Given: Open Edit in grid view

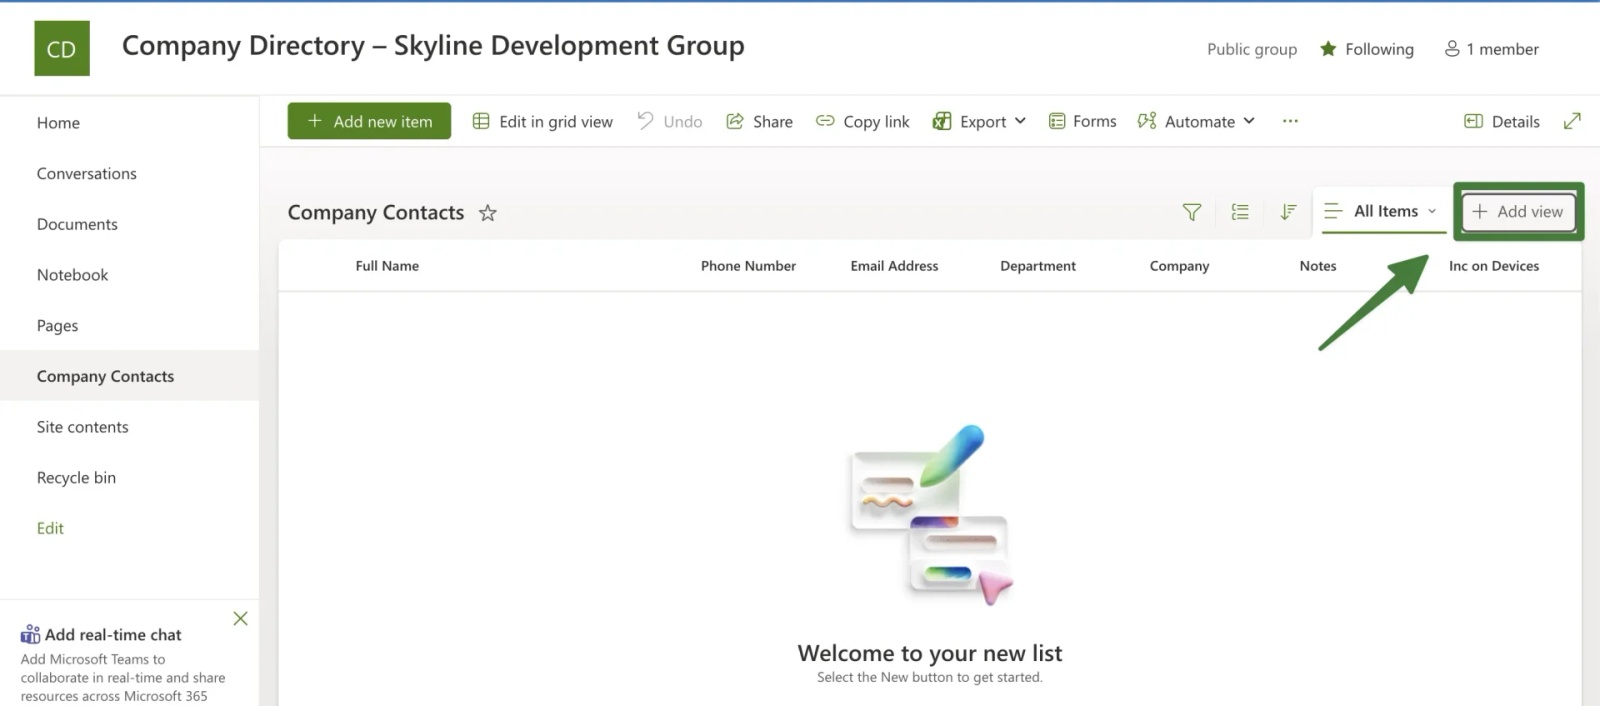Looking at the screenshot, I should [x=542, y=121].
